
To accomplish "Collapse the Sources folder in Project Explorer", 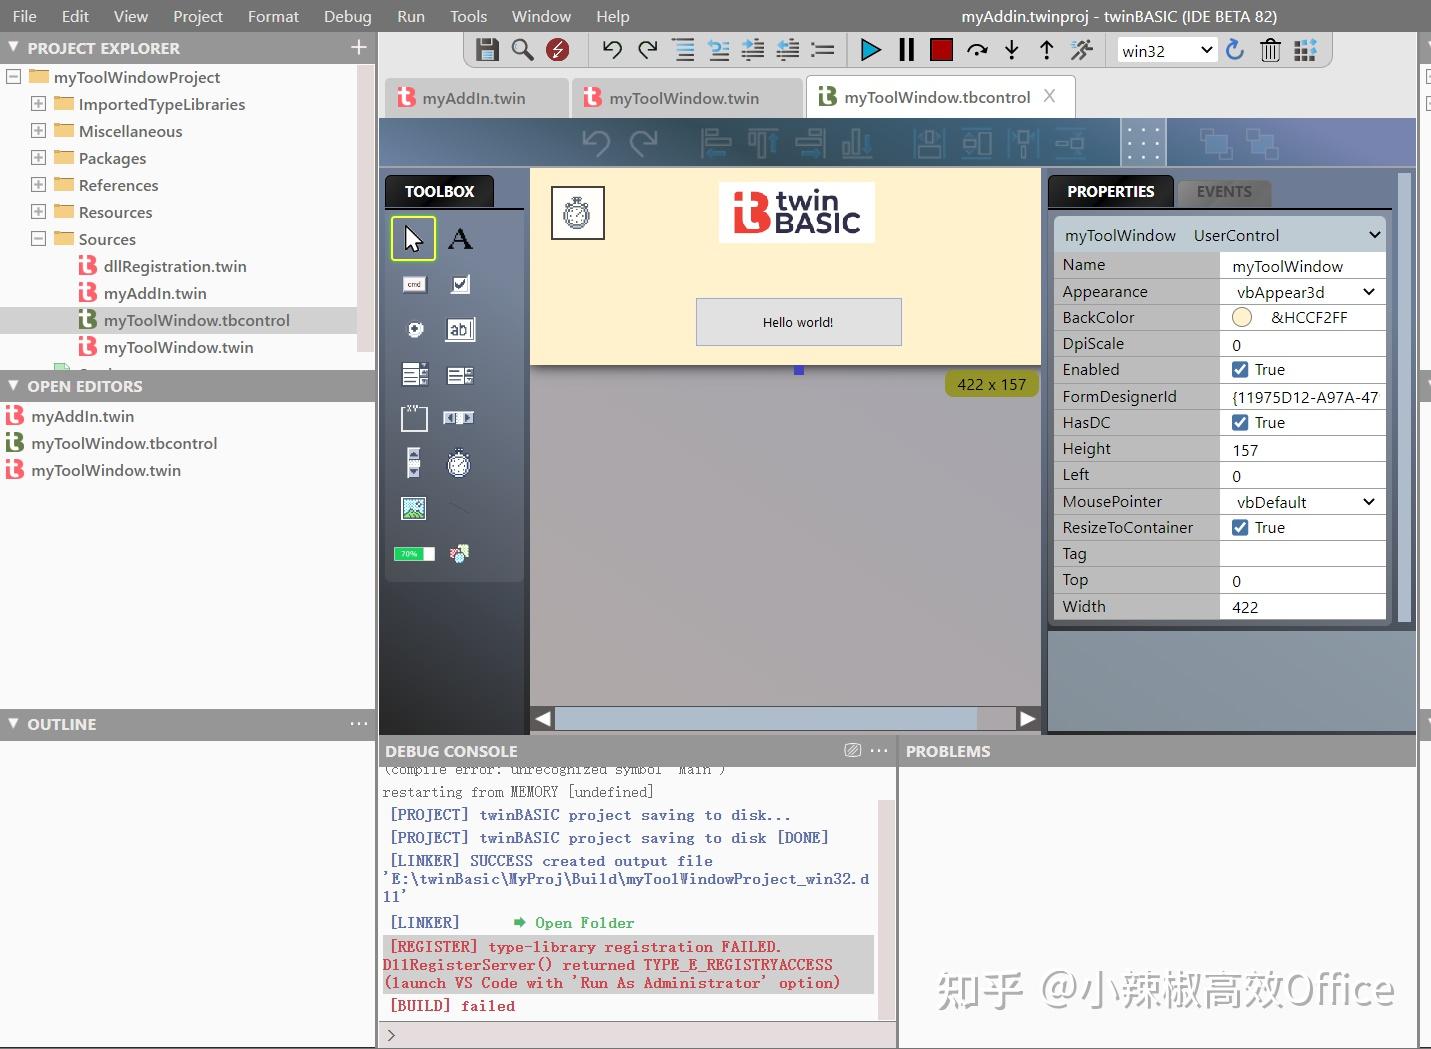I will pos(38,239).
